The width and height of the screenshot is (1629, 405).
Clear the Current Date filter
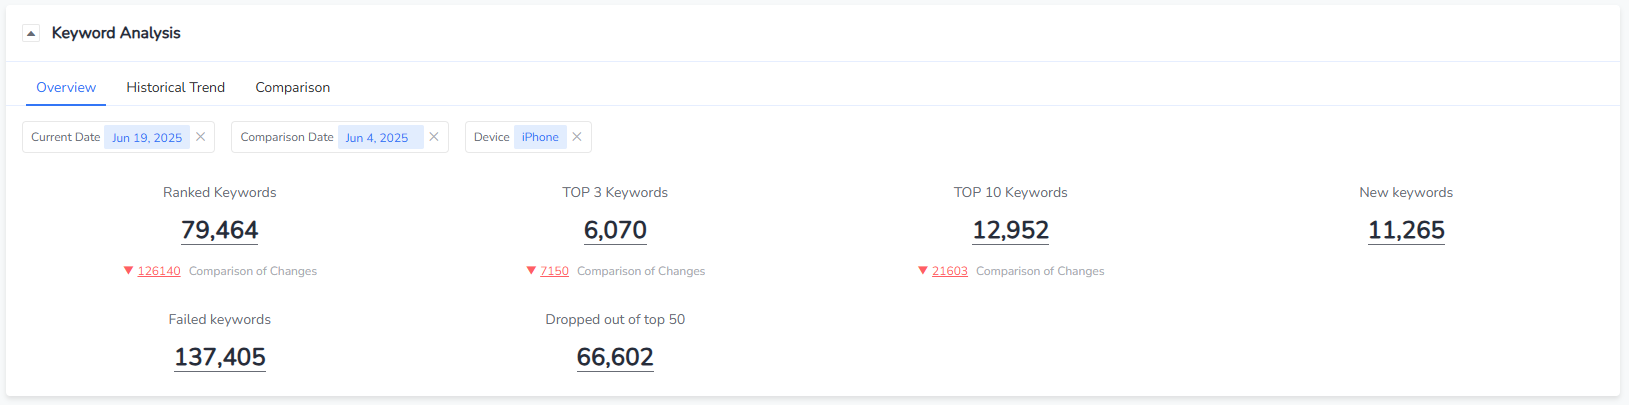pyautogui.click(x=201, y=137)
